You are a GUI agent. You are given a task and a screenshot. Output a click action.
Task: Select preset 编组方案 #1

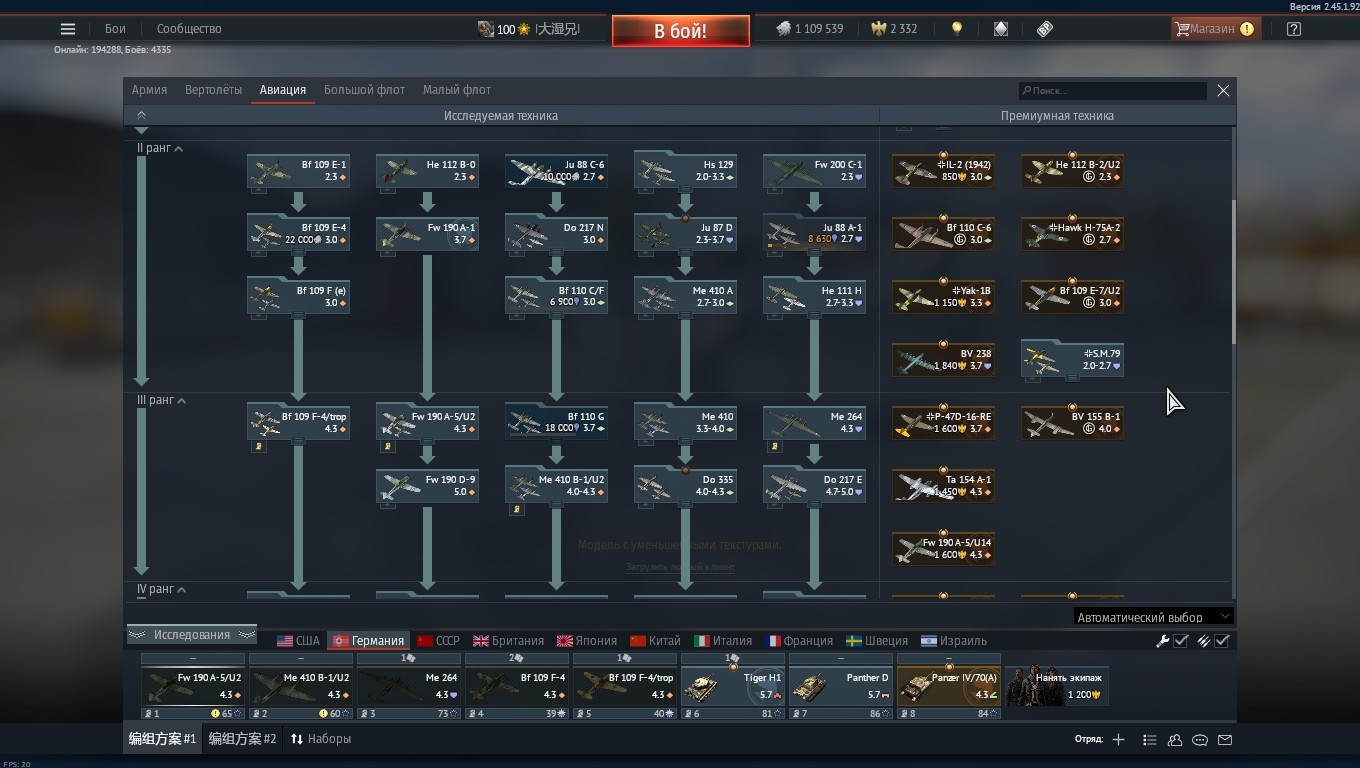click(163, 739)
